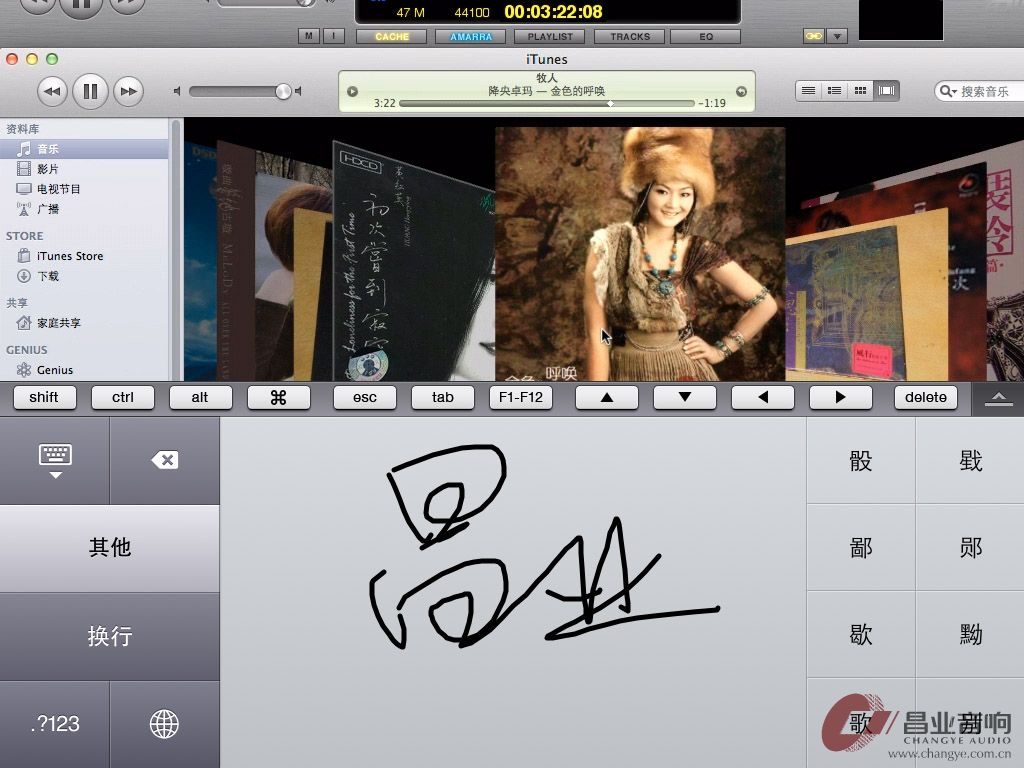Tap the esc key

(x=364, y=397)
